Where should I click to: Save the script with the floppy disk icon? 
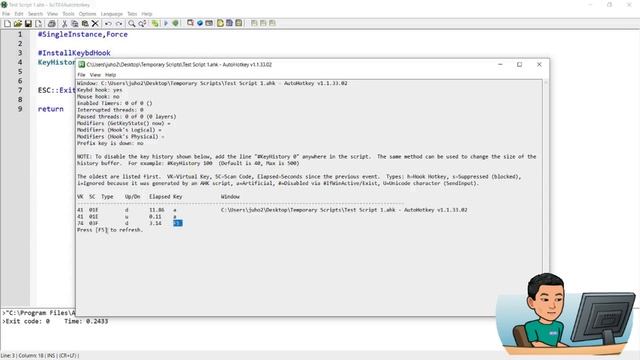click(28, 24)
